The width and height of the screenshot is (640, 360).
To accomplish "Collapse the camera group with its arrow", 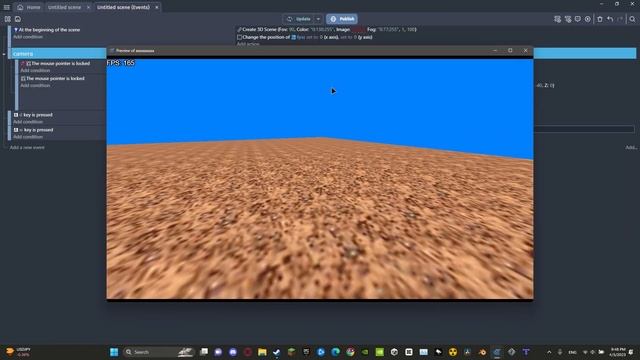I will click(4, 54).
